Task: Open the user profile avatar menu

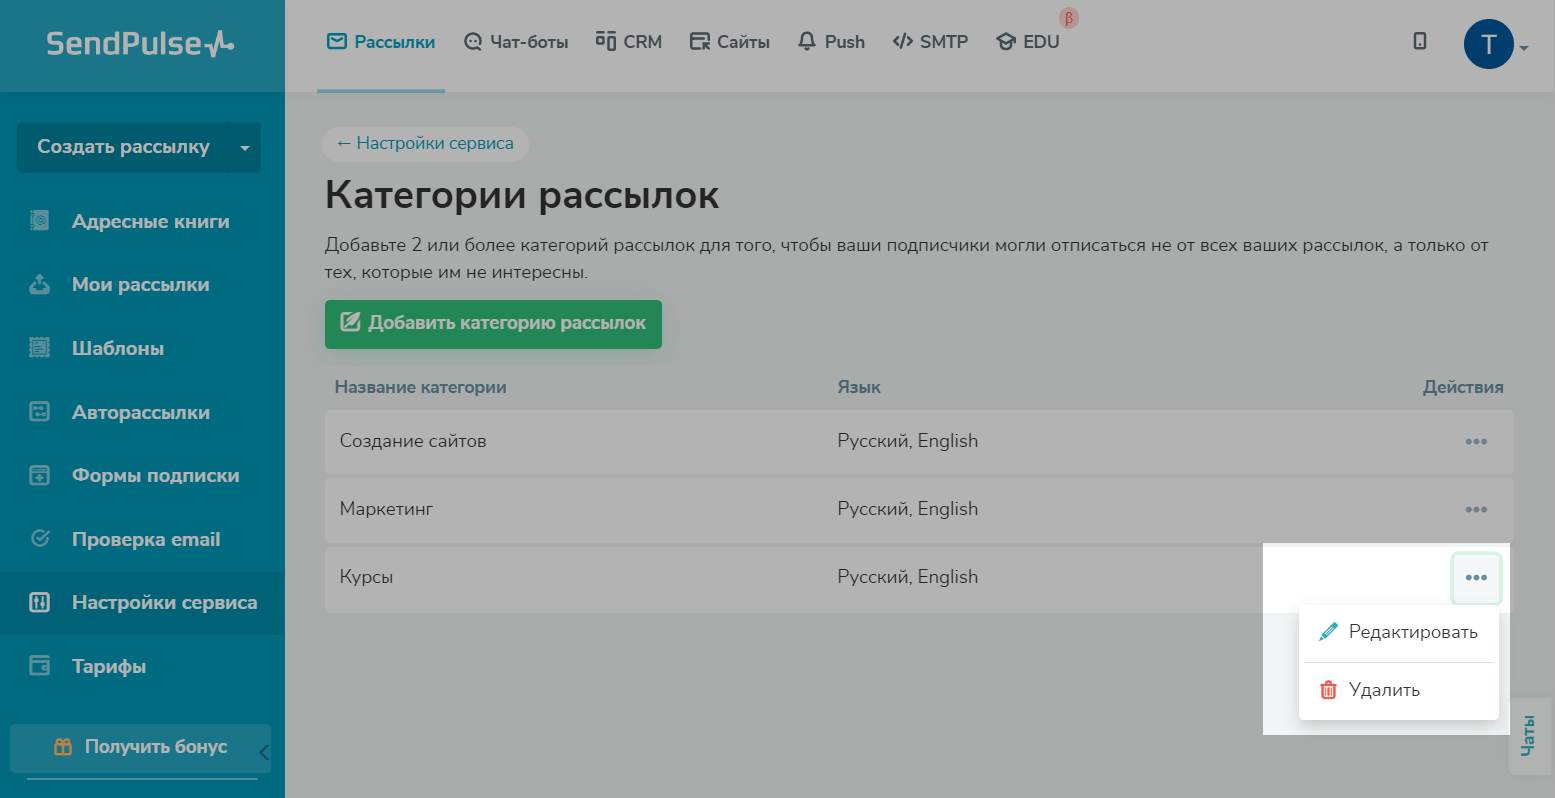Action: point(1488,45)
